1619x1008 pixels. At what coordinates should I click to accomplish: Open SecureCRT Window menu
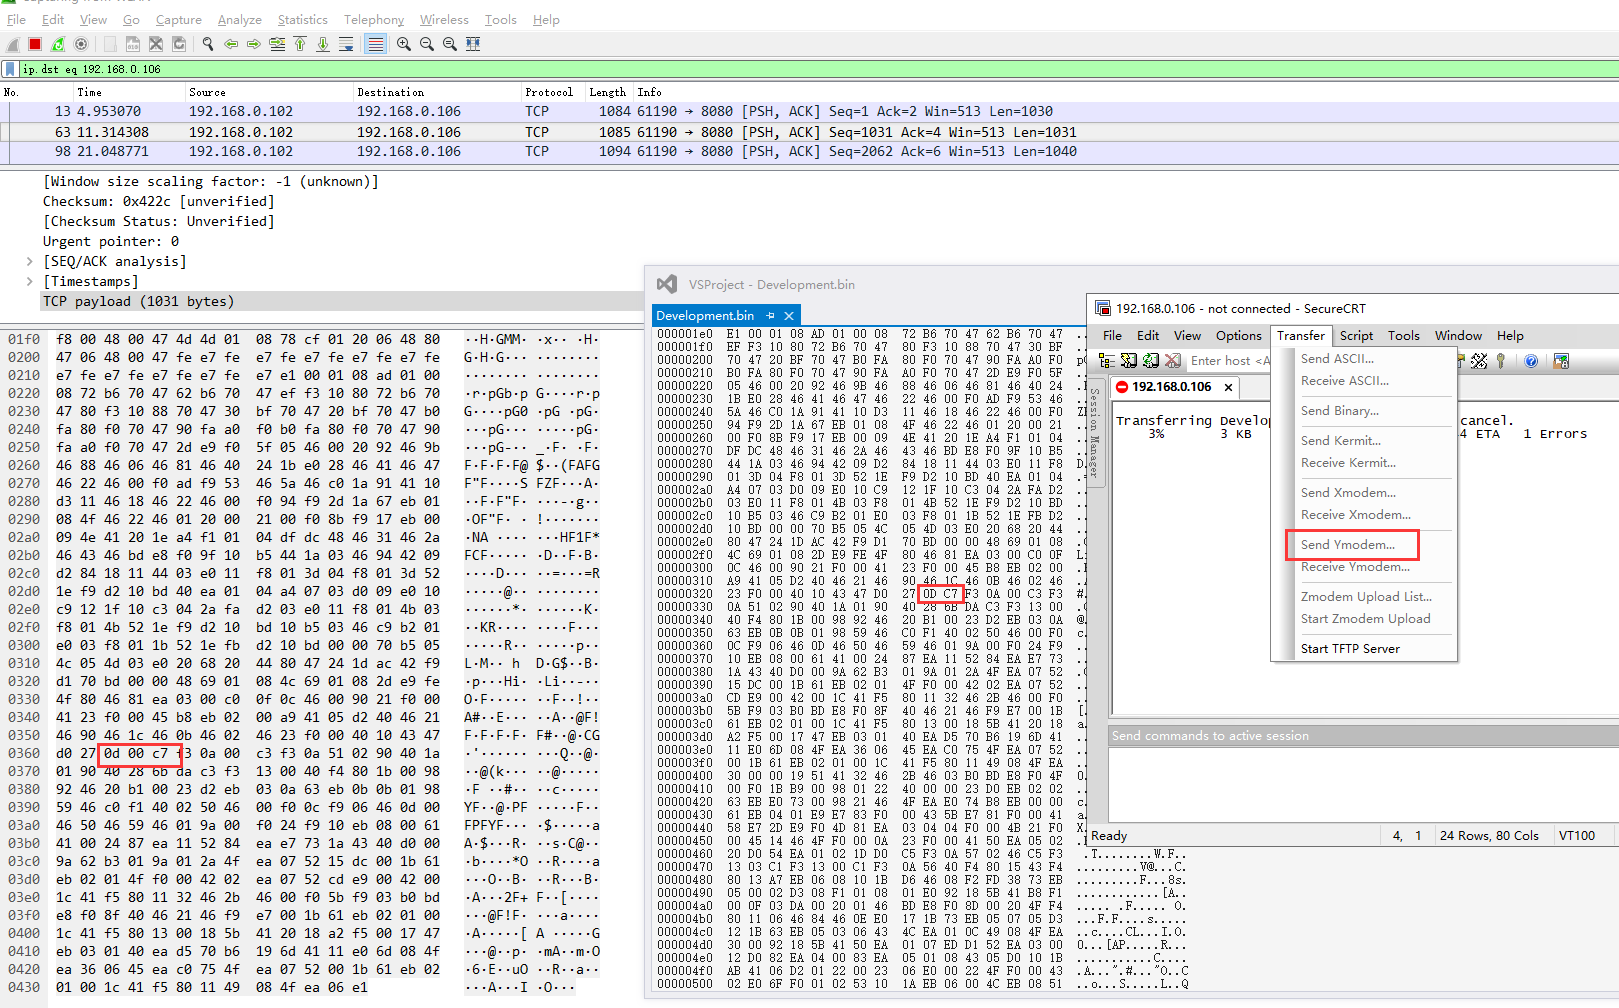[x=1458, y=336]
